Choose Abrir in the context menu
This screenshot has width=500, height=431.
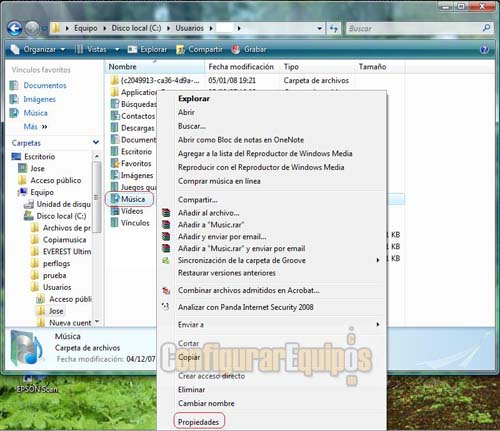pos(186,112)
